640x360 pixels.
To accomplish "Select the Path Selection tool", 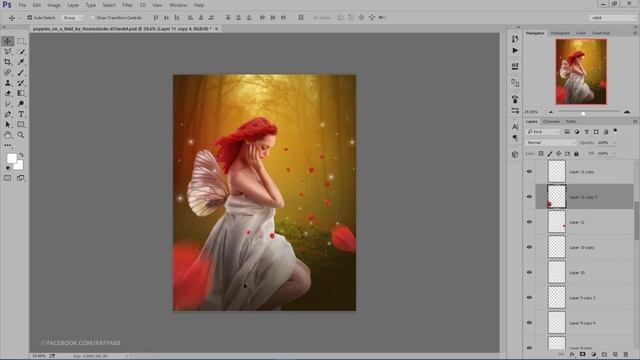I will pyautogui.click(x=8, y=124).
